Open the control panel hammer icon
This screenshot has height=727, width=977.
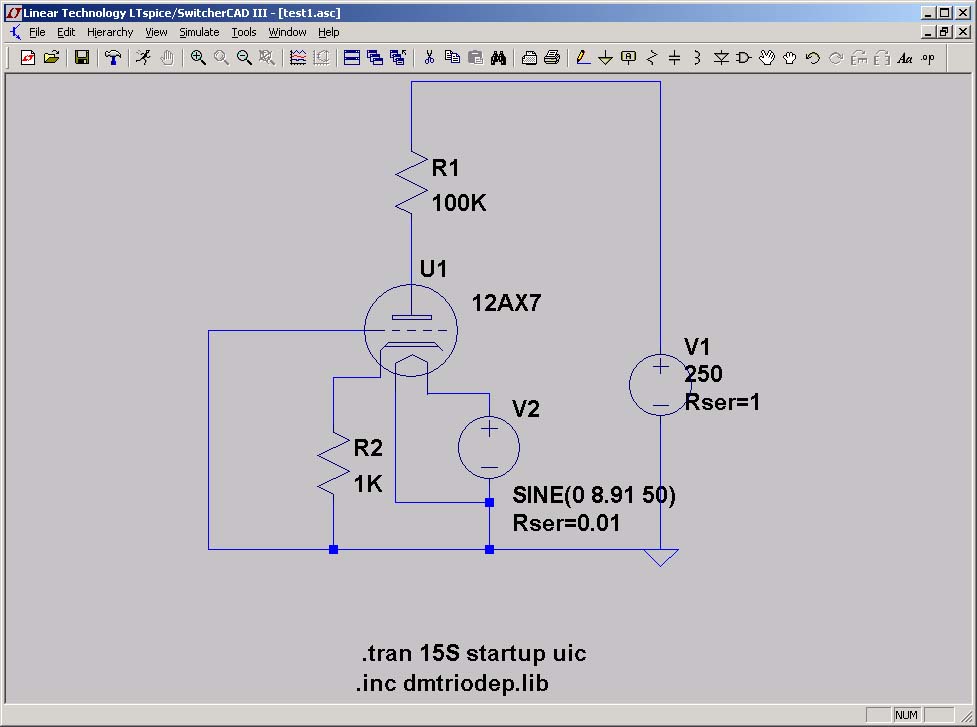(113, 58)
